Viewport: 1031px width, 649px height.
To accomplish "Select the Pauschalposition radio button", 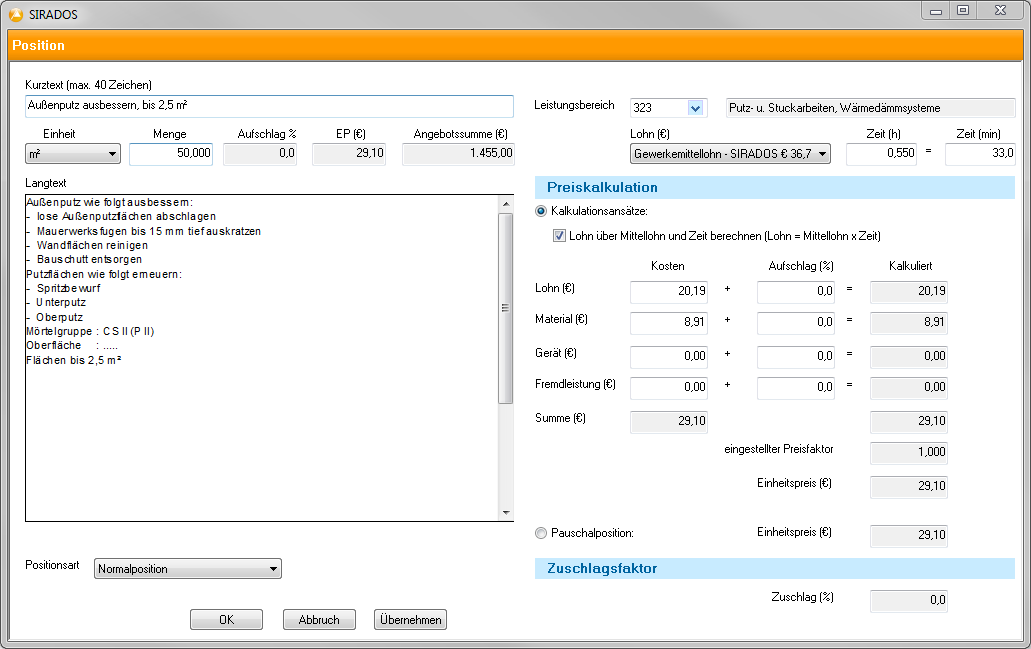I will [x=541, y=534].
